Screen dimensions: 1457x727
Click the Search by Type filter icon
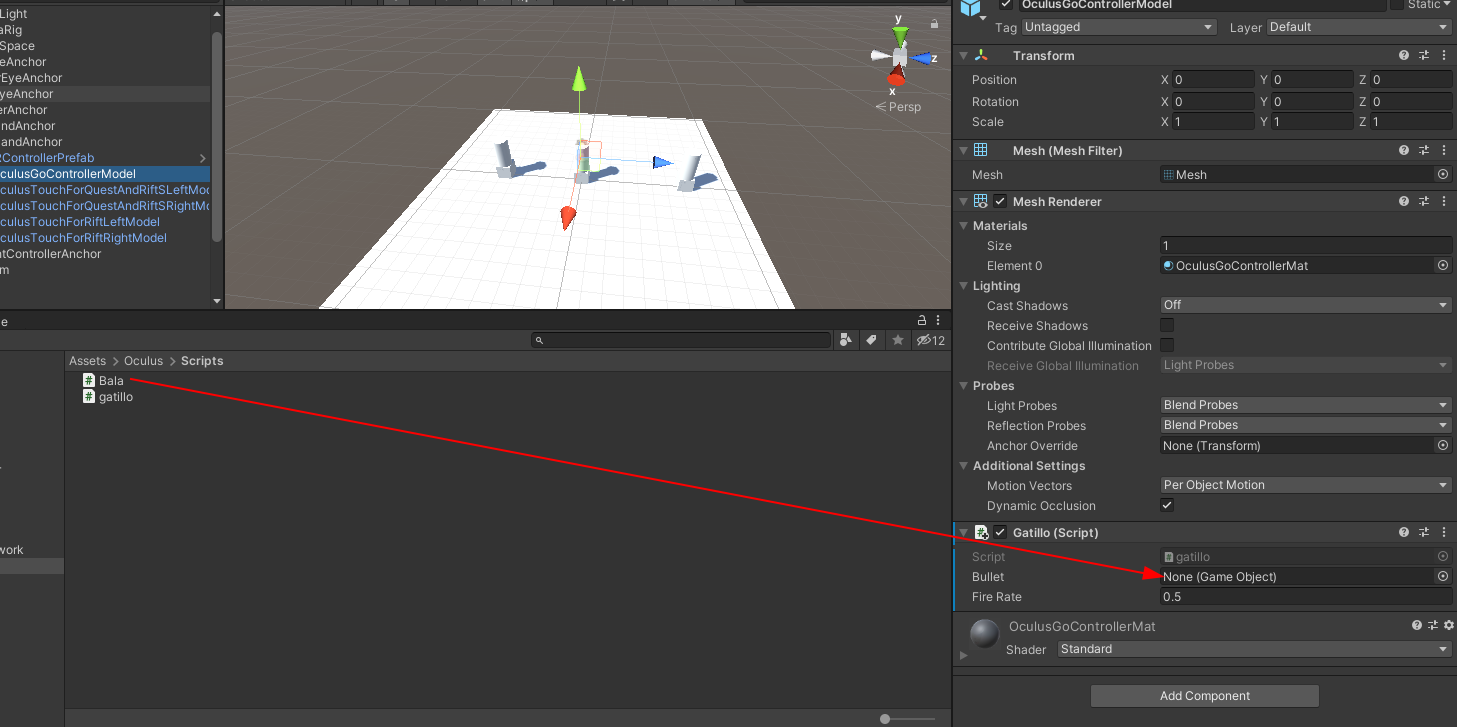tap(846, 340)
